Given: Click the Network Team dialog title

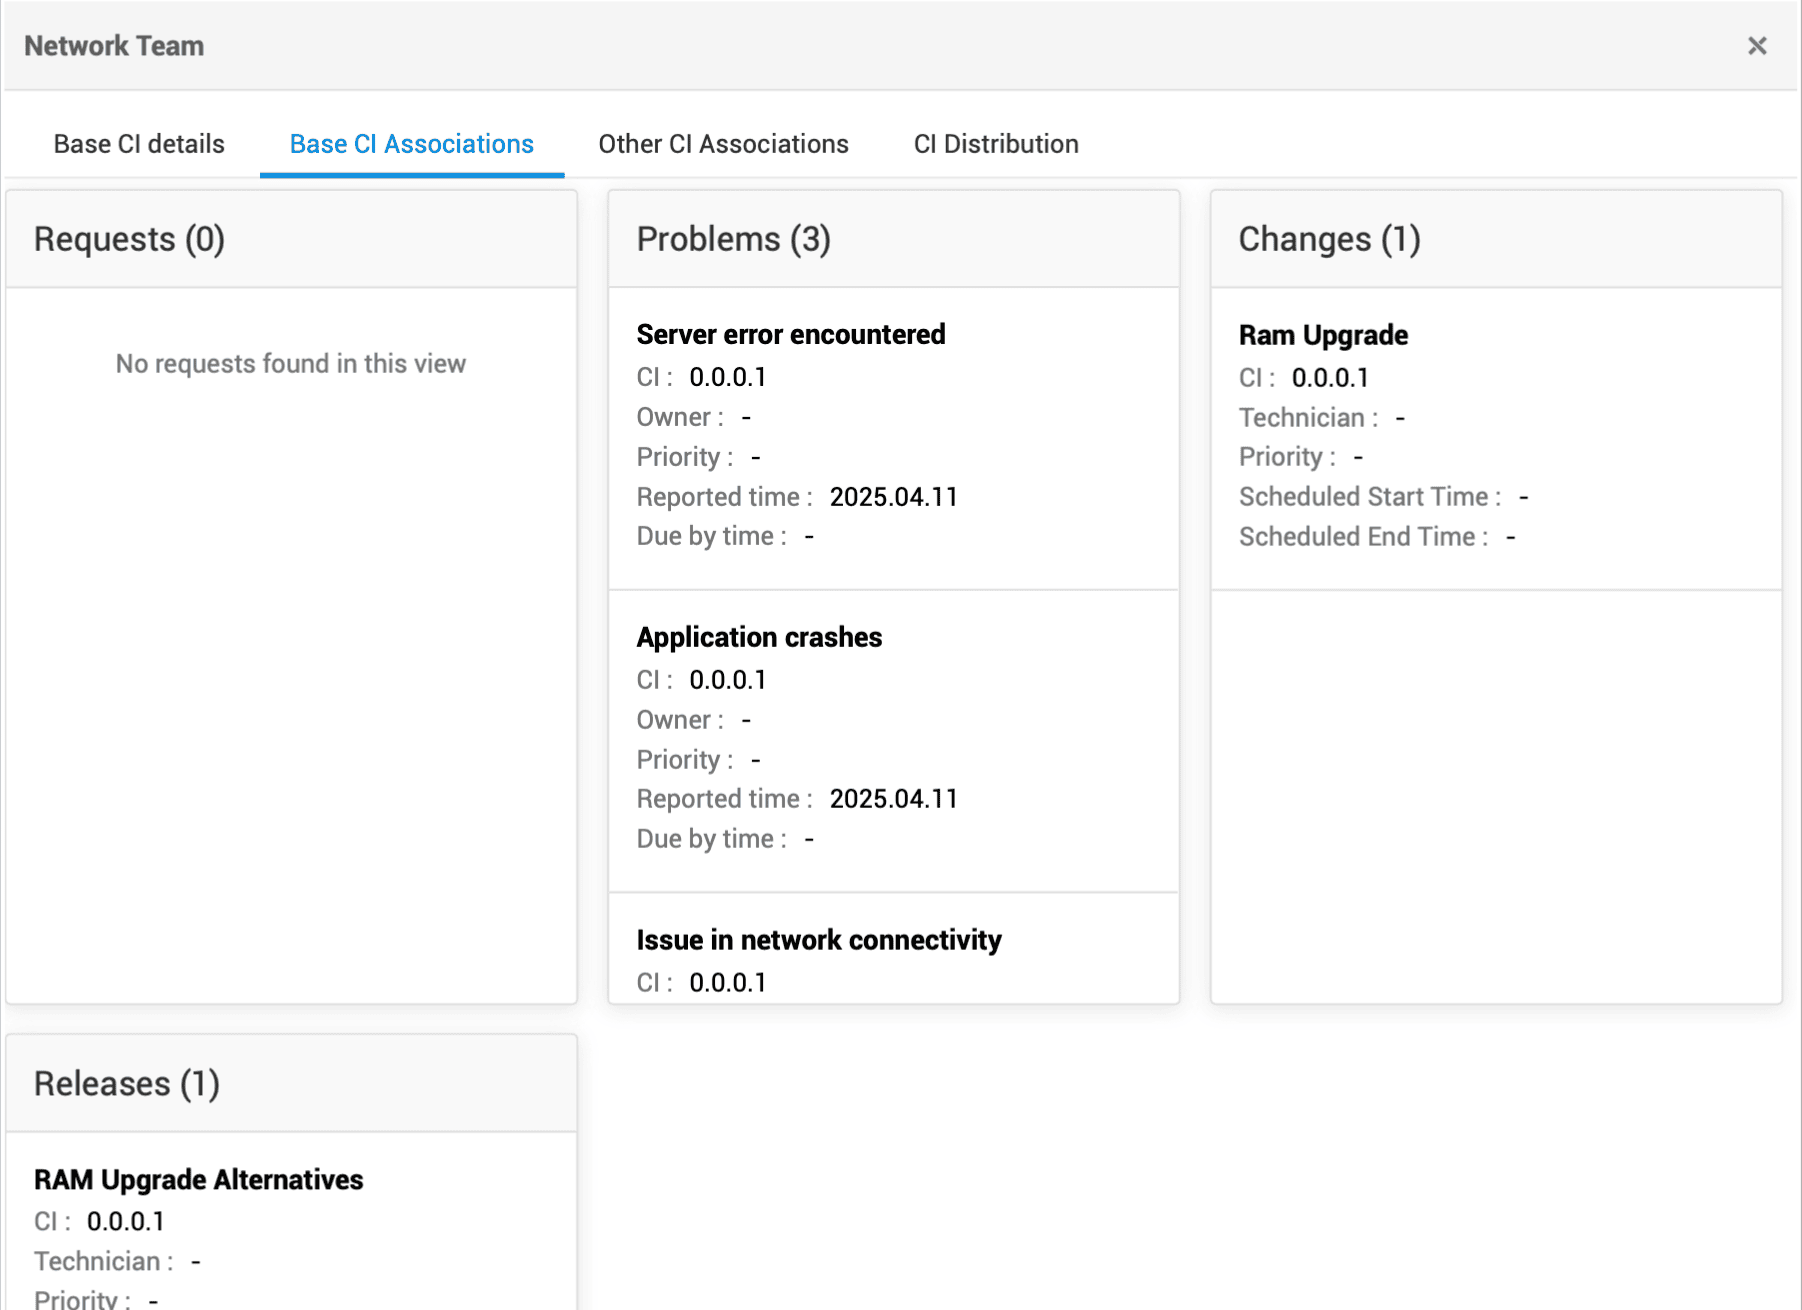Looking at the screenshot, I should (x=114, y=46).
